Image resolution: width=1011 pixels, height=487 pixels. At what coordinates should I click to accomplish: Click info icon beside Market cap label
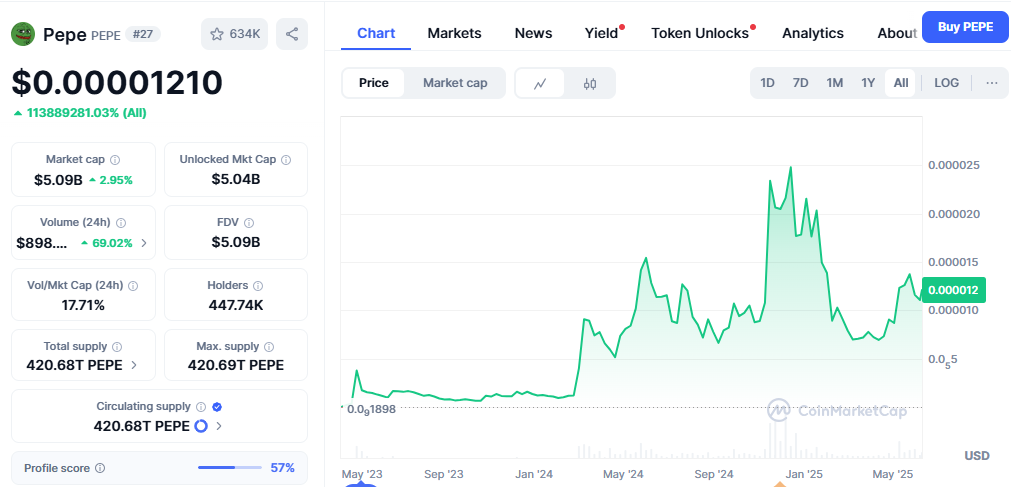(115, 159)
